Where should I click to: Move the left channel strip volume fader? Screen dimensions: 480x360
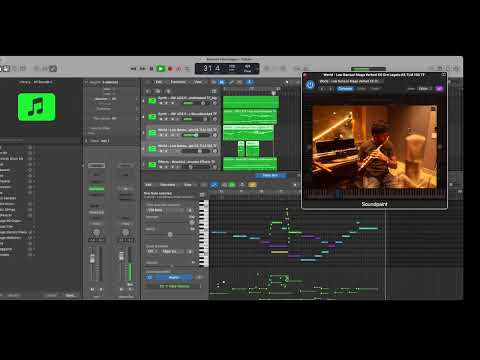92,259
